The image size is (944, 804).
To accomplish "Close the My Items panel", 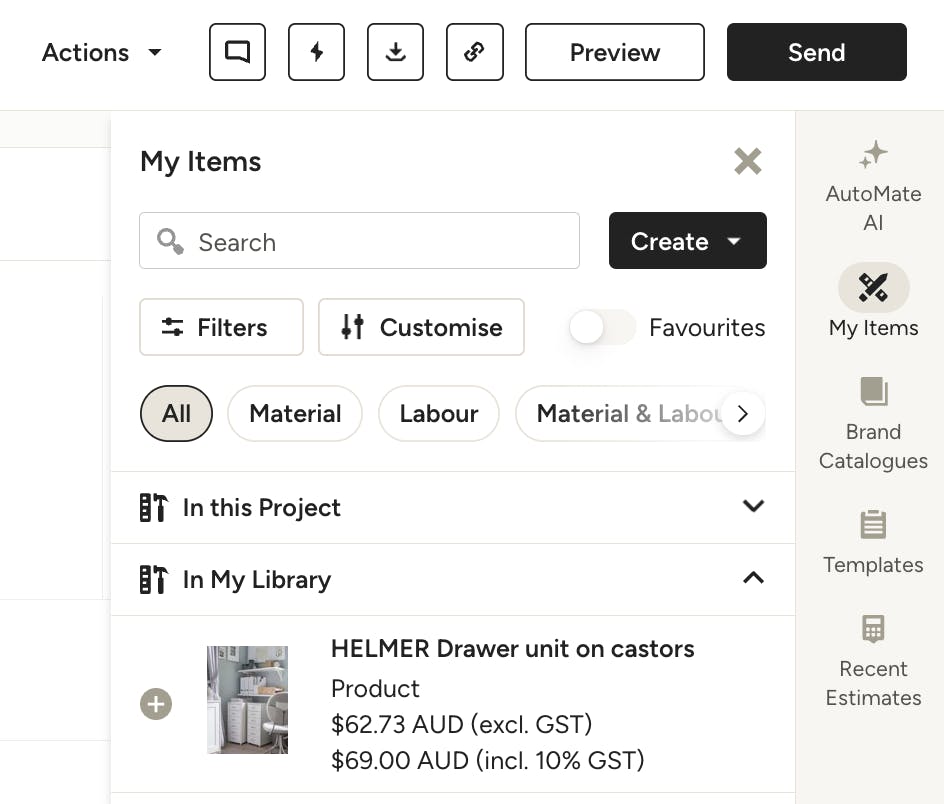I will (x=747, y=161).
